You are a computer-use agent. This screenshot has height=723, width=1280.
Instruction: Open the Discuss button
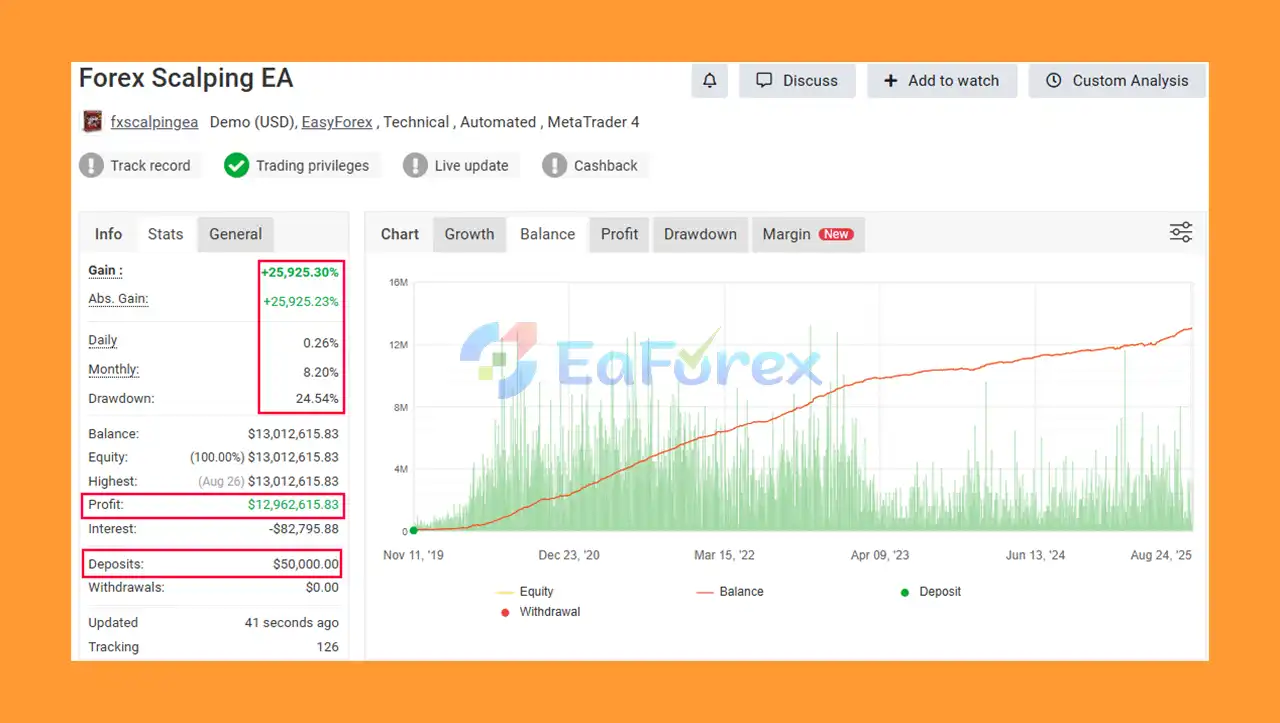click(797, 81)
